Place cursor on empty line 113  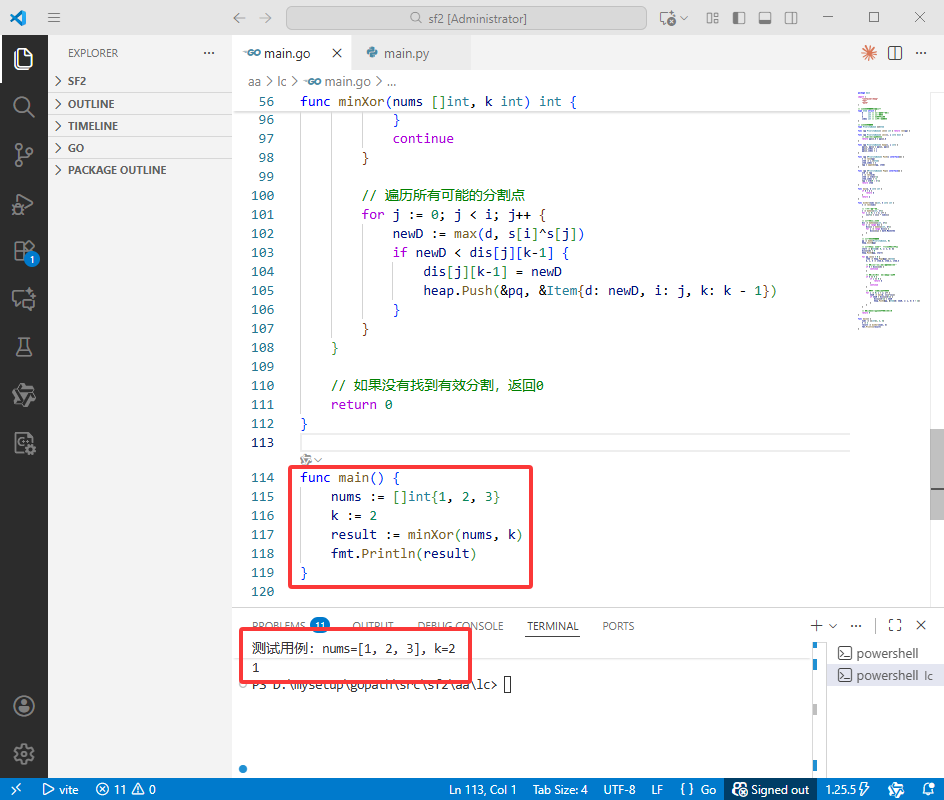pos(575,442)
